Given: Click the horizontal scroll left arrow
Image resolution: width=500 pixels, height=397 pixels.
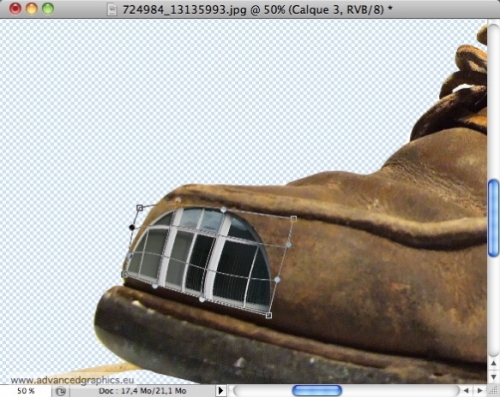Looking at the screenshot, I should (x=467, y=390).
